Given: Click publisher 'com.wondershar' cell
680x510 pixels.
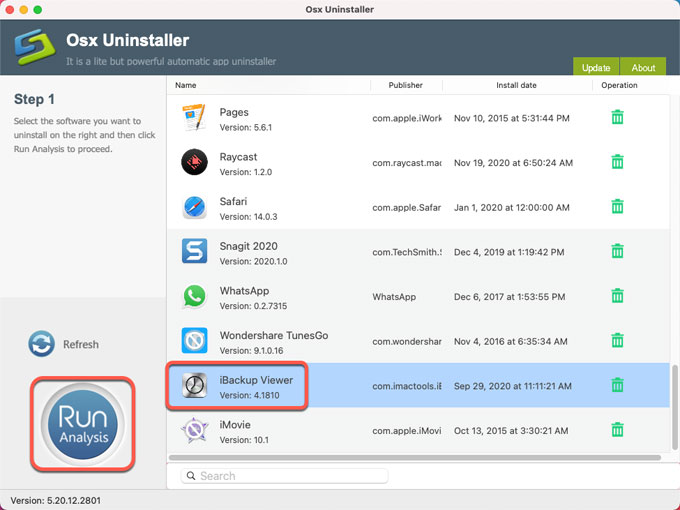Looking at the screenshot, I should pos(407,342).
